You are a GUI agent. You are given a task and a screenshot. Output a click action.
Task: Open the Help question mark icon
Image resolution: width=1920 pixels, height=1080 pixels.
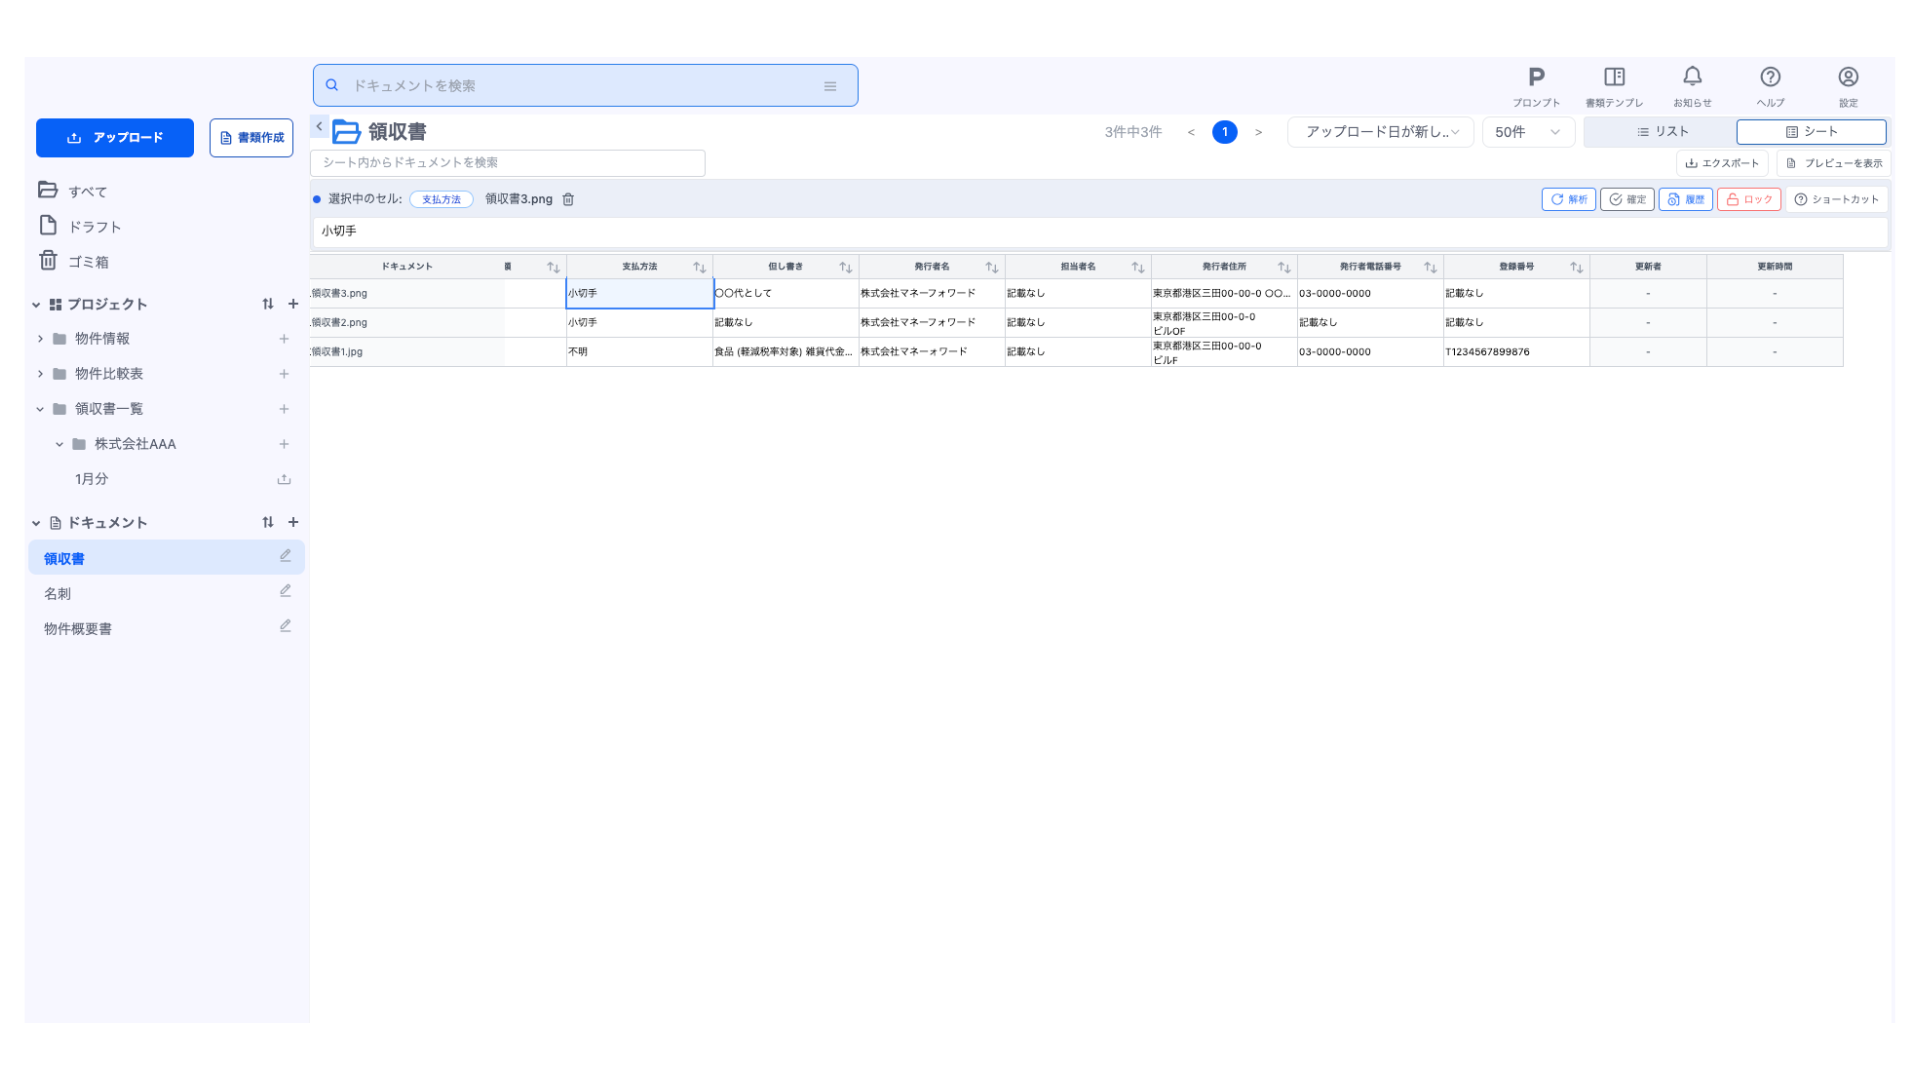pos(1770,78)
